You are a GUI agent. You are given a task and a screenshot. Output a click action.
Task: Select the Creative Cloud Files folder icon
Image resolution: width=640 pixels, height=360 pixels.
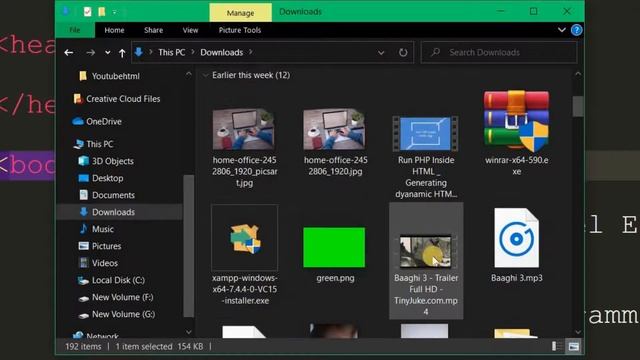pyautogui.click(x=78, y=99)
